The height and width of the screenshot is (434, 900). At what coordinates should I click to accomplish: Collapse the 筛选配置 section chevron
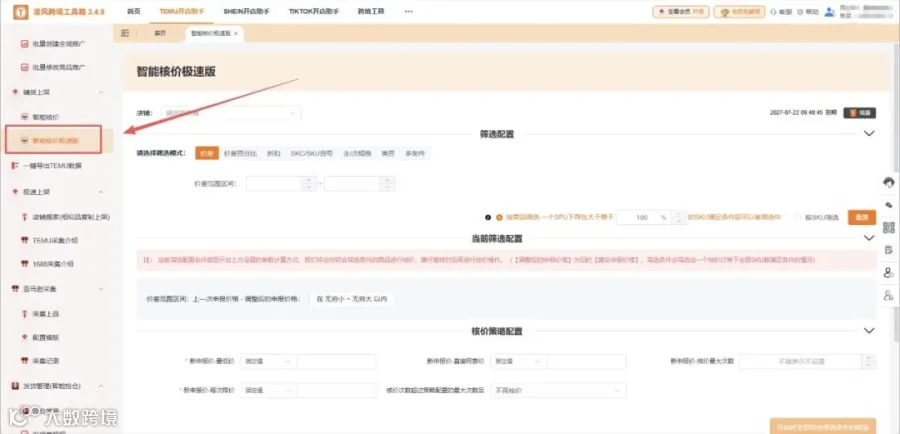click(x=869, y=134)
